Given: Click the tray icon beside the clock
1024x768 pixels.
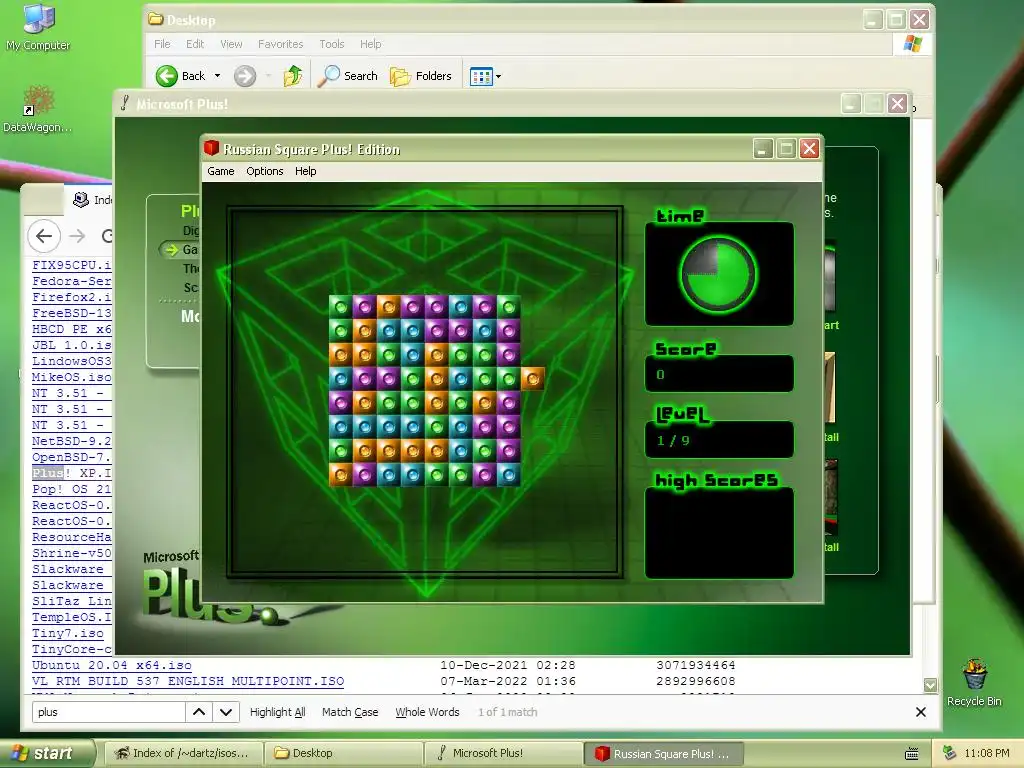Looking at the screenshot, I should tap(949, 753).
